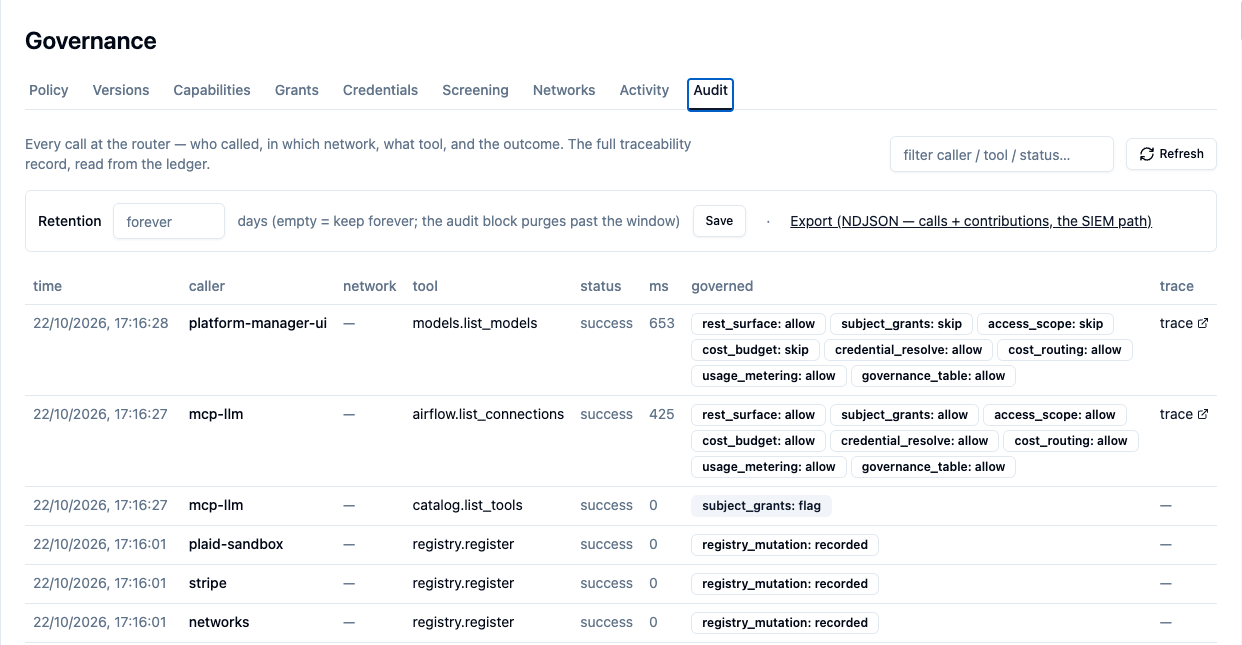The height and width of the screenshot is (645, 1242).
Task: Open trace external-link icon for airflow.list_connections row
Action: click(x=1203, y=414)
